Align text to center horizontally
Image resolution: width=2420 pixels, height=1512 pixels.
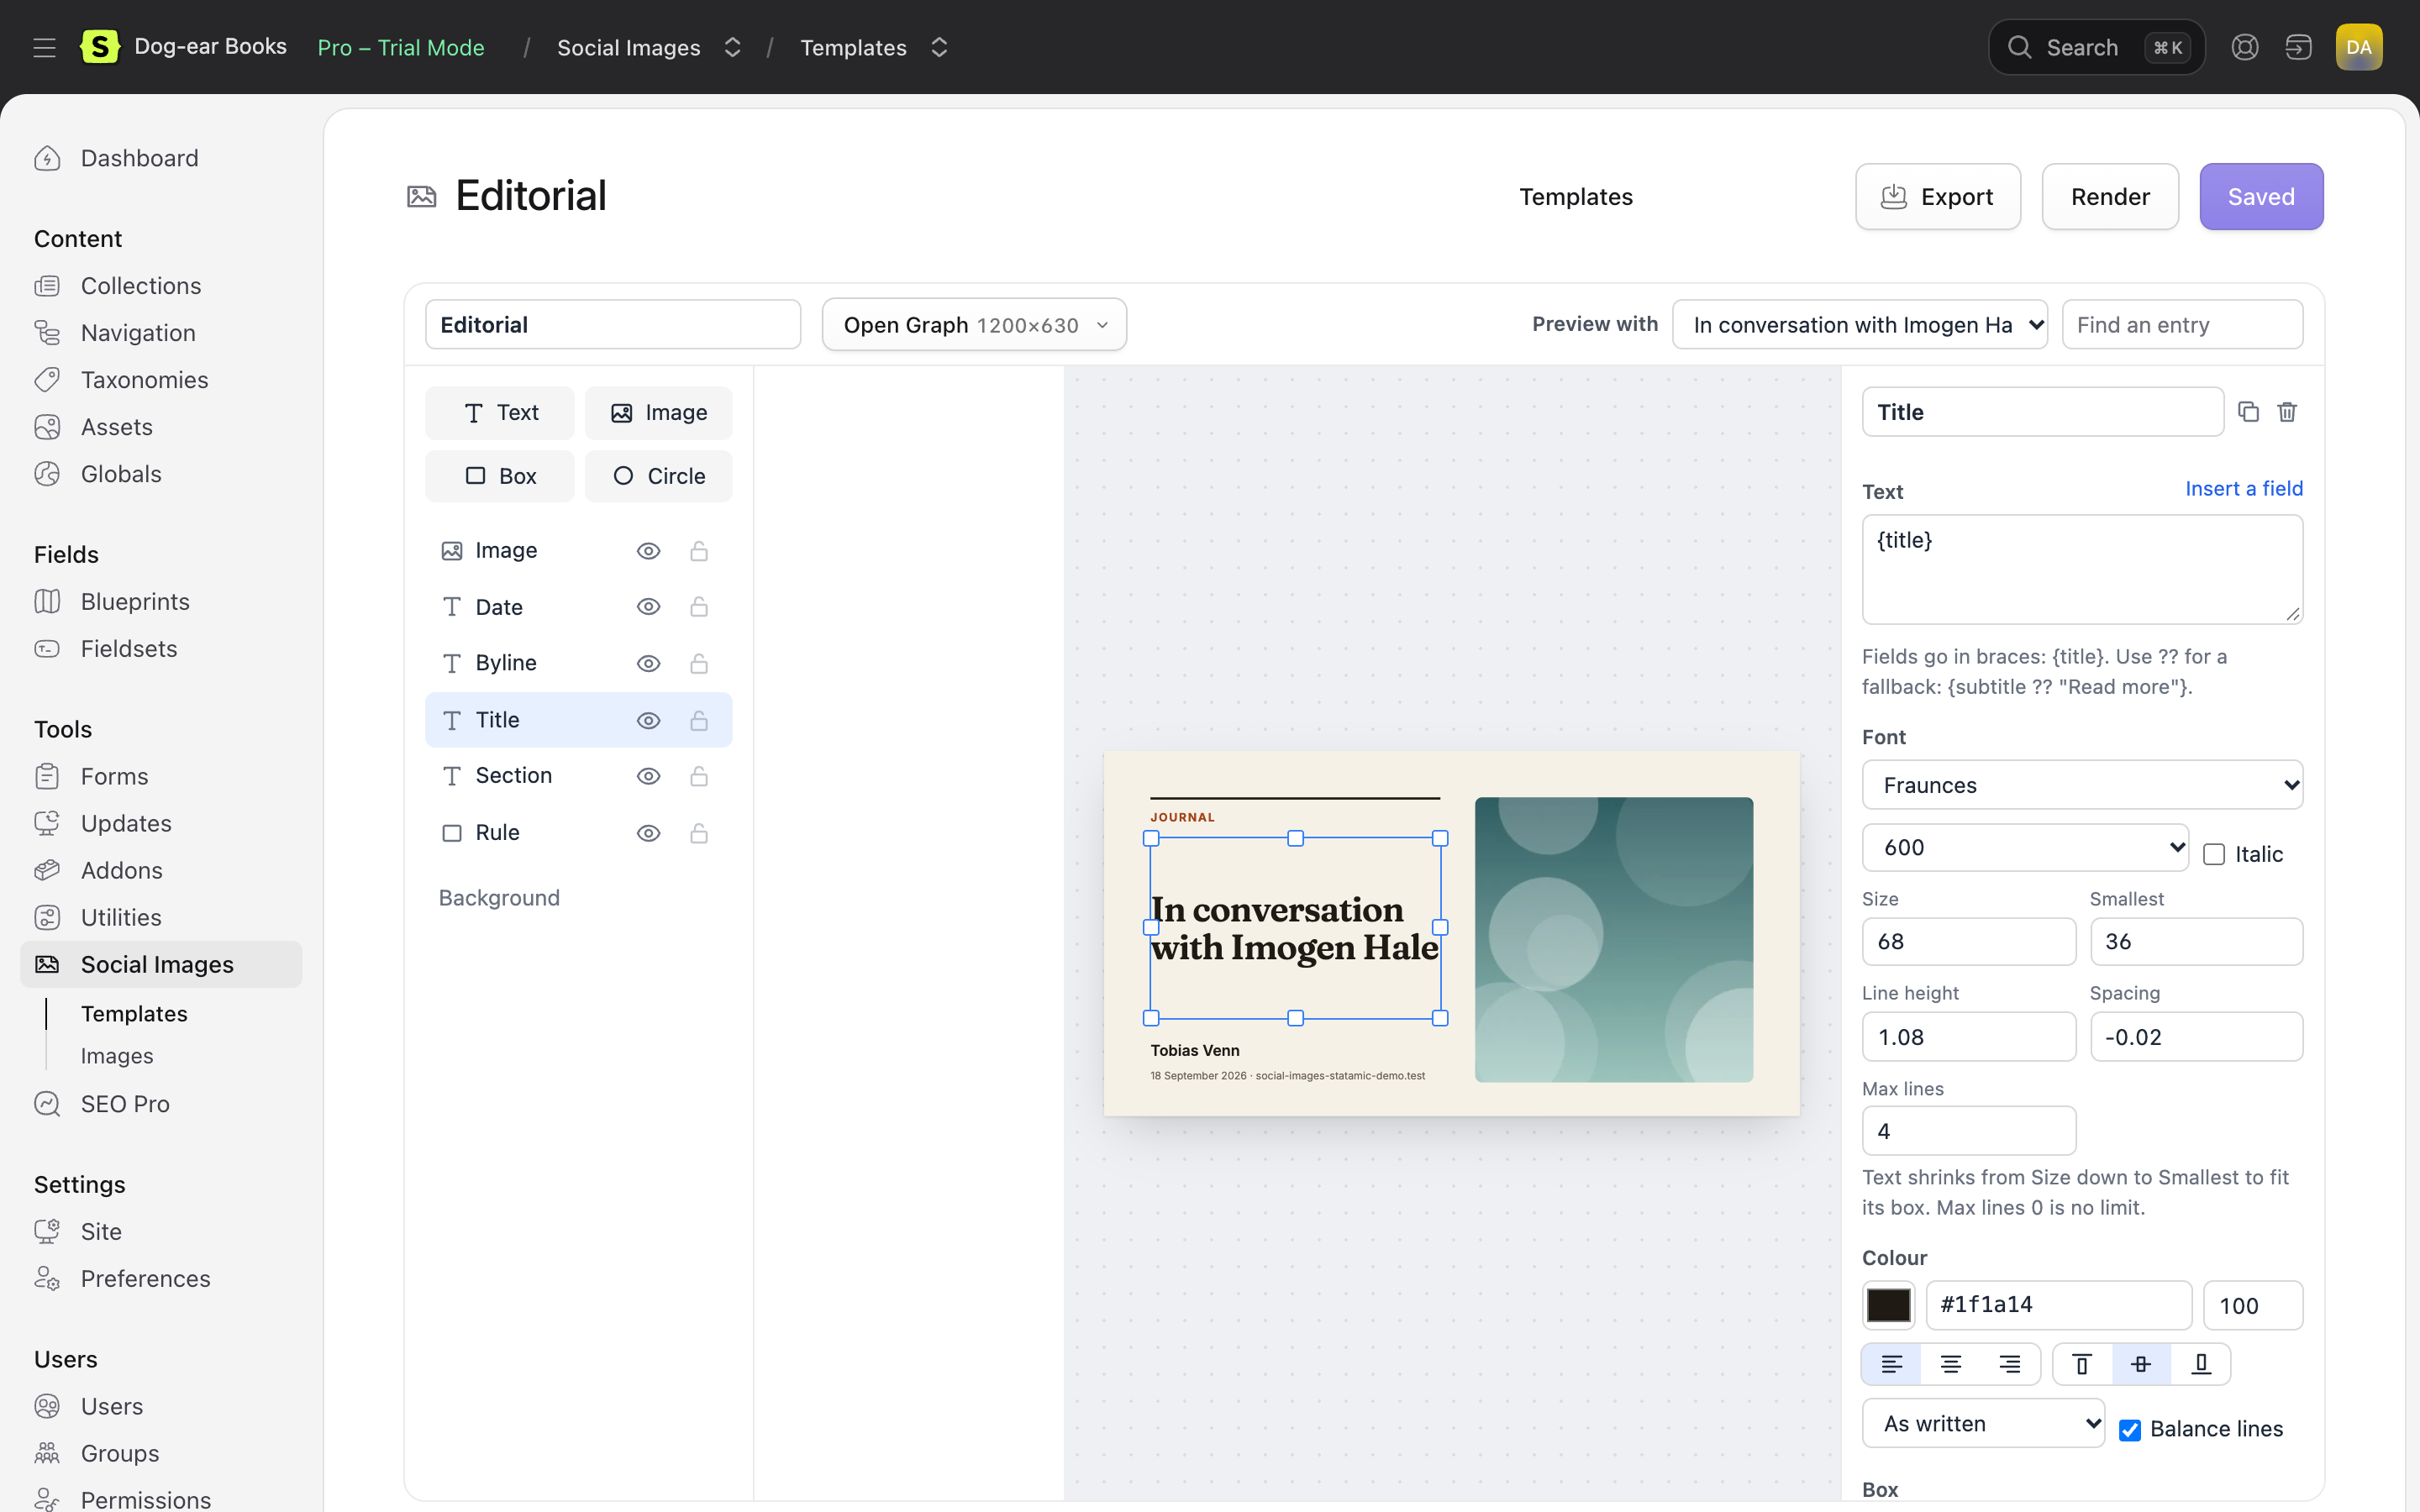1950,1364
